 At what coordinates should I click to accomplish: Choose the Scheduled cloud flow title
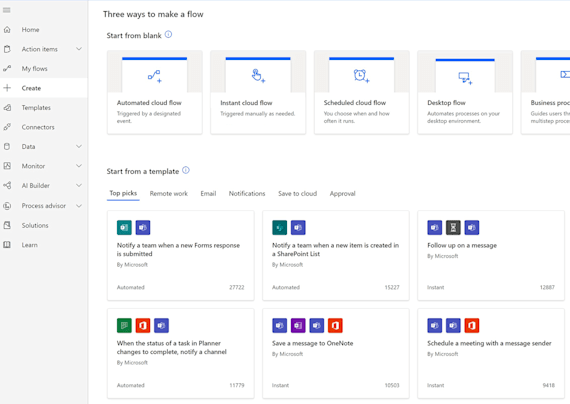pyautogui.click(x=355, y=103)
